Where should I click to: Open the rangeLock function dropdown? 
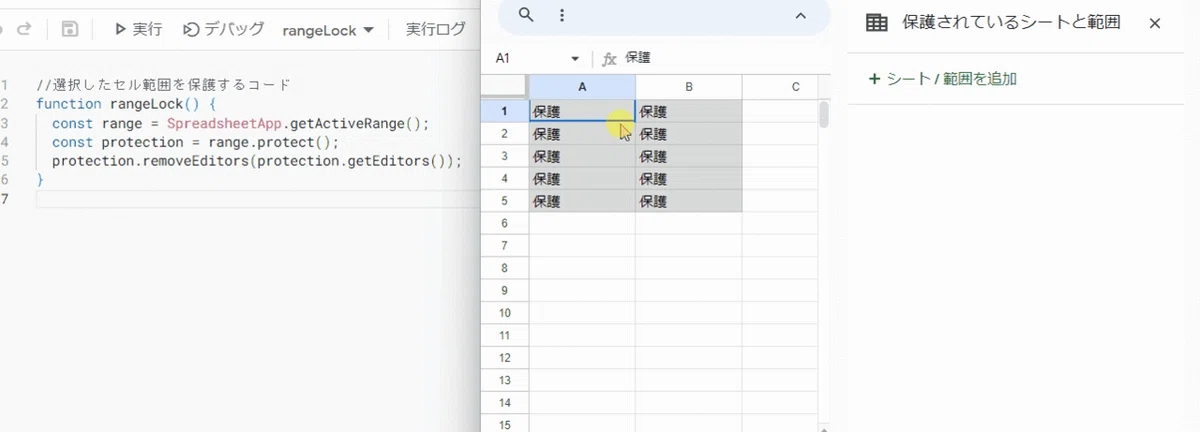pos(328,30)
